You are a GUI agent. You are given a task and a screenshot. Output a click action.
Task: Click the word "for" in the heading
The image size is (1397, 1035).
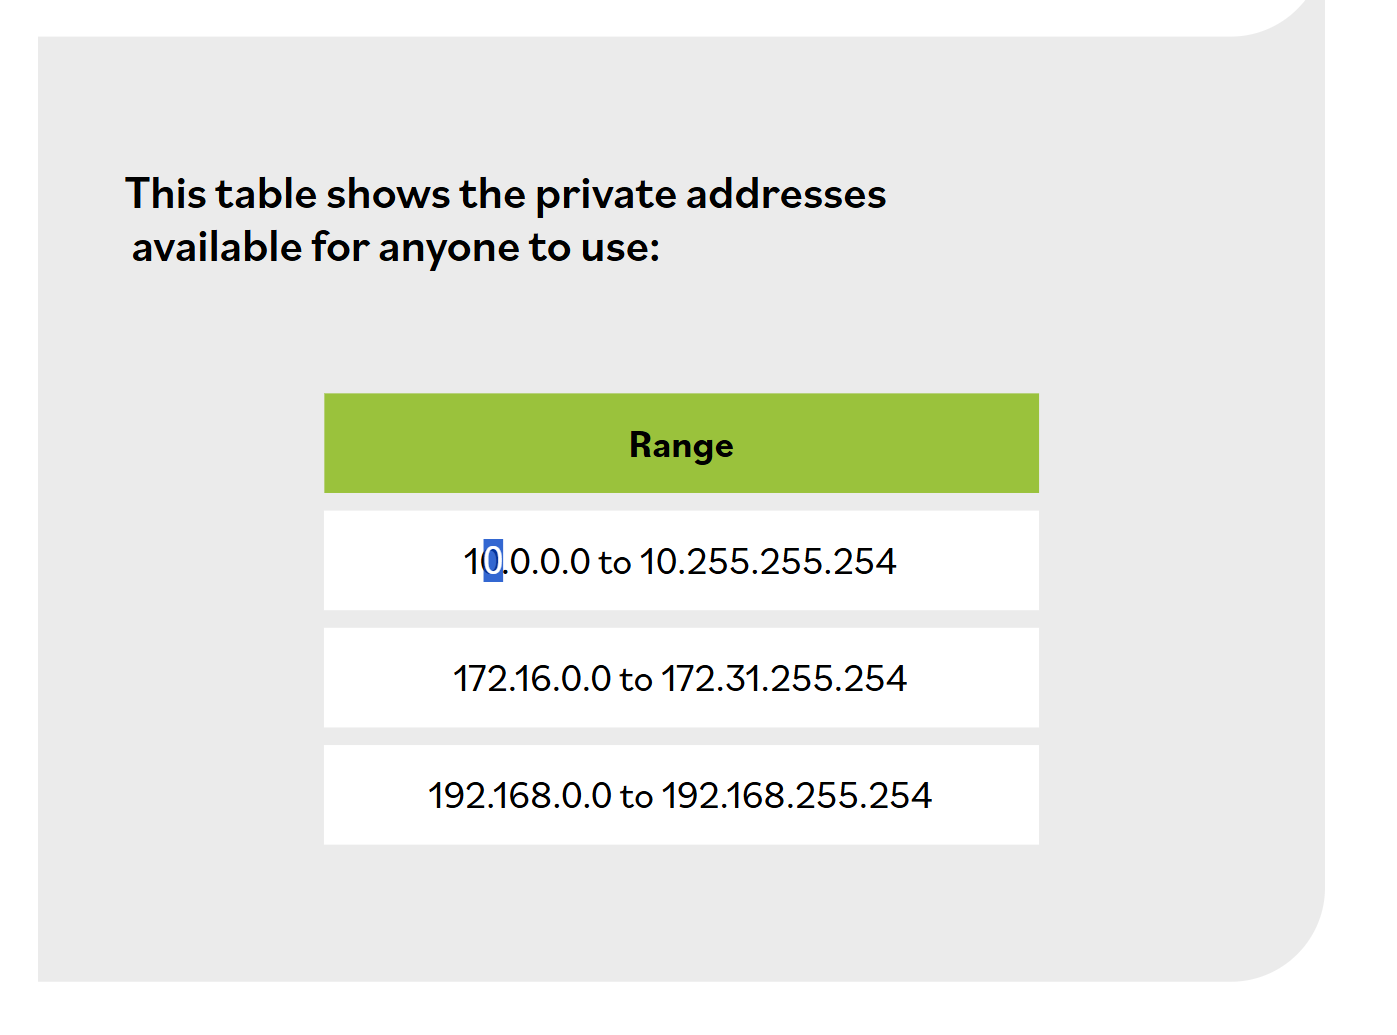(340, 248)
